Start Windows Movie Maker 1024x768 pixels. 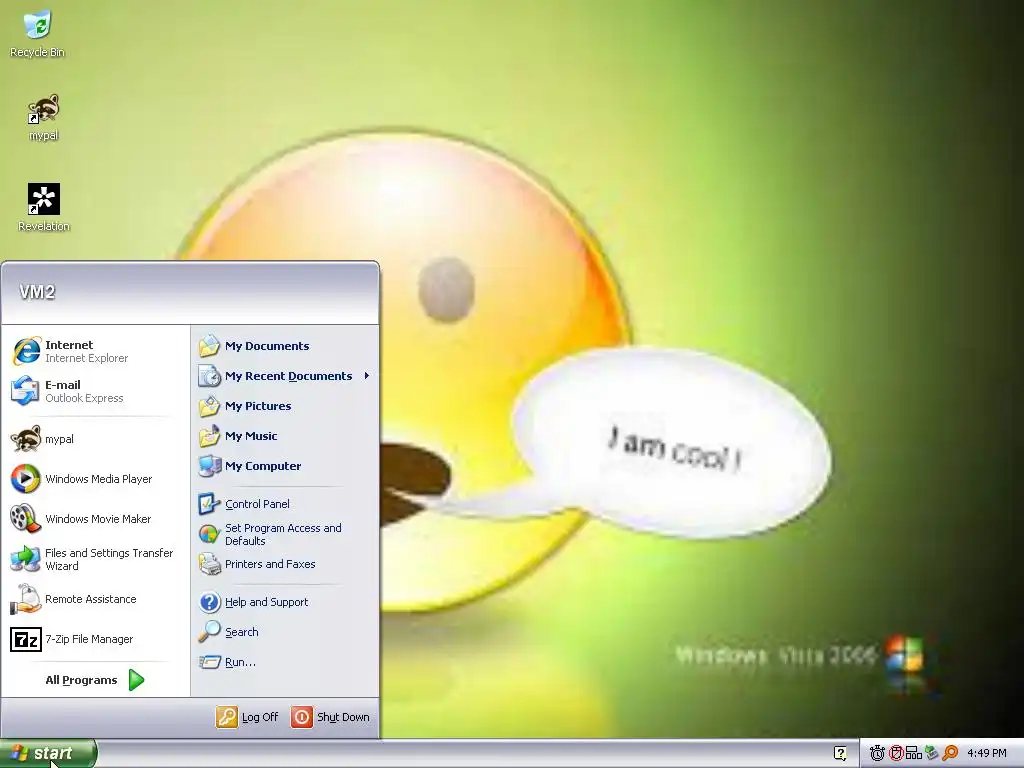[95, 519]
